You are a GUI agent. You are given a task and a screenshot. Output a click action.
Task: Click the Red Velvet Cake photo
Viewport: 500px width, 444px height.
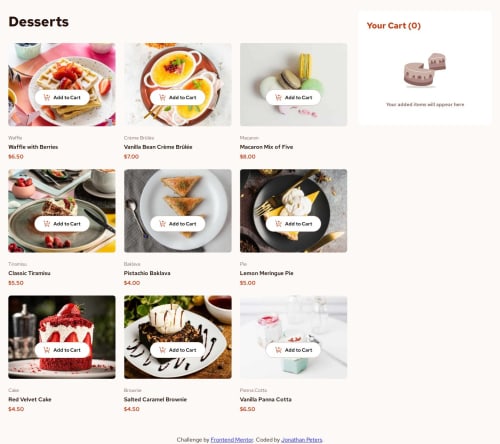tap(62, 337)
